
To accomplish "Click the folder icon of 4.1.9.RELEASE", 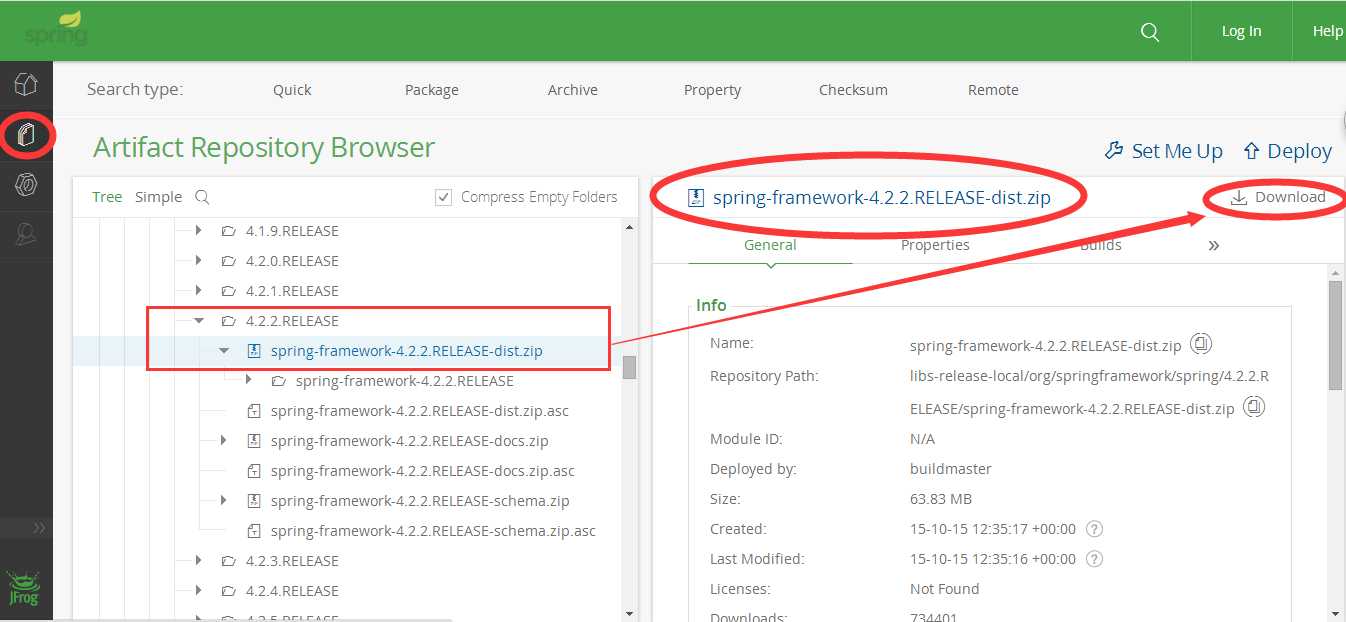I will click(x=228, y=231).
